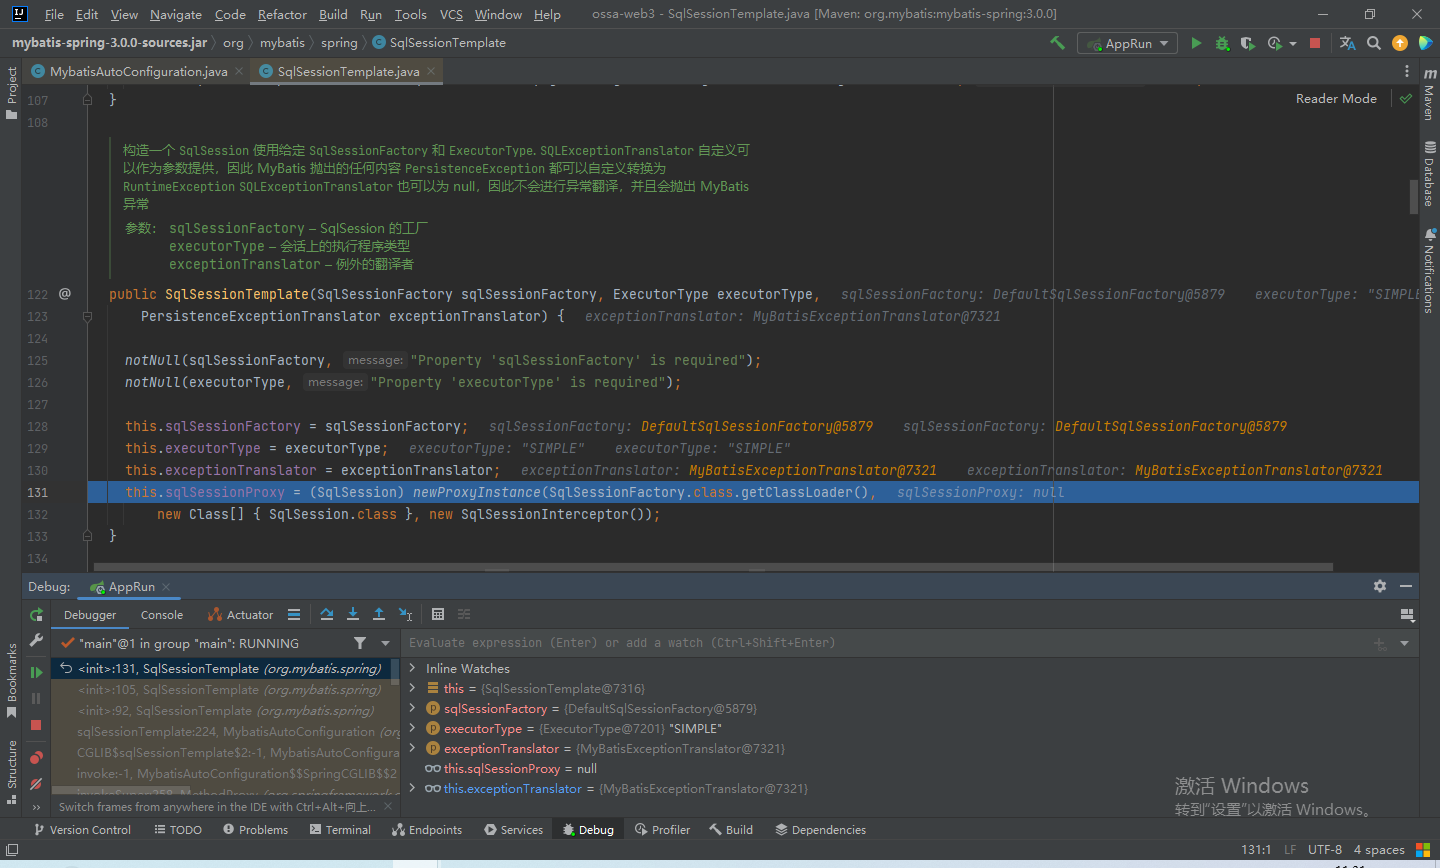Close the SqlSessionTemplate.java editor tab
Viewport: 1440px width, 868px height.
431,71
